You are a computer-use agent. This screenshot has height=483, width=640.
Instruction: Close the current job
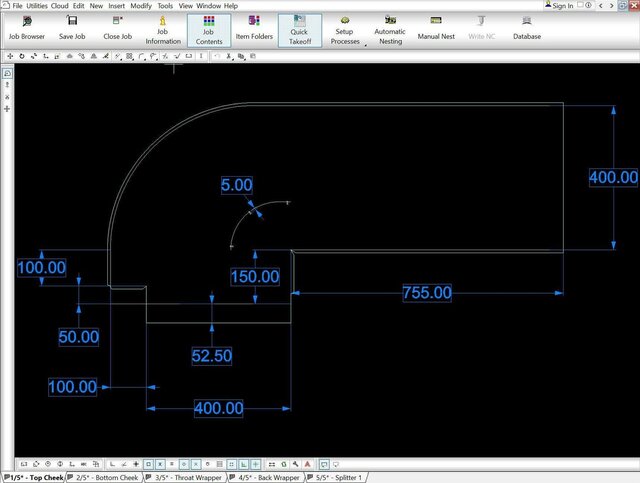click(x=118, y=27)
